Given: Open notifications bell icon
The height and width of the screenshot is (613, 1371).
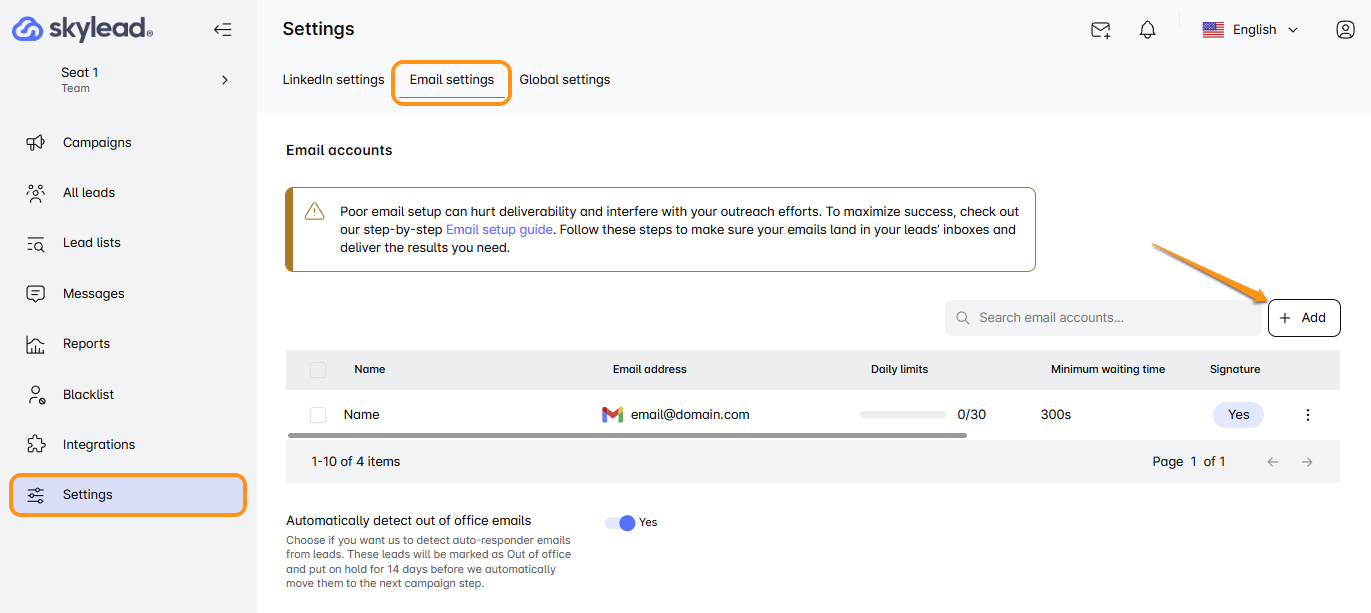Looking at the screenshot, I should (x=1147, y=30).
